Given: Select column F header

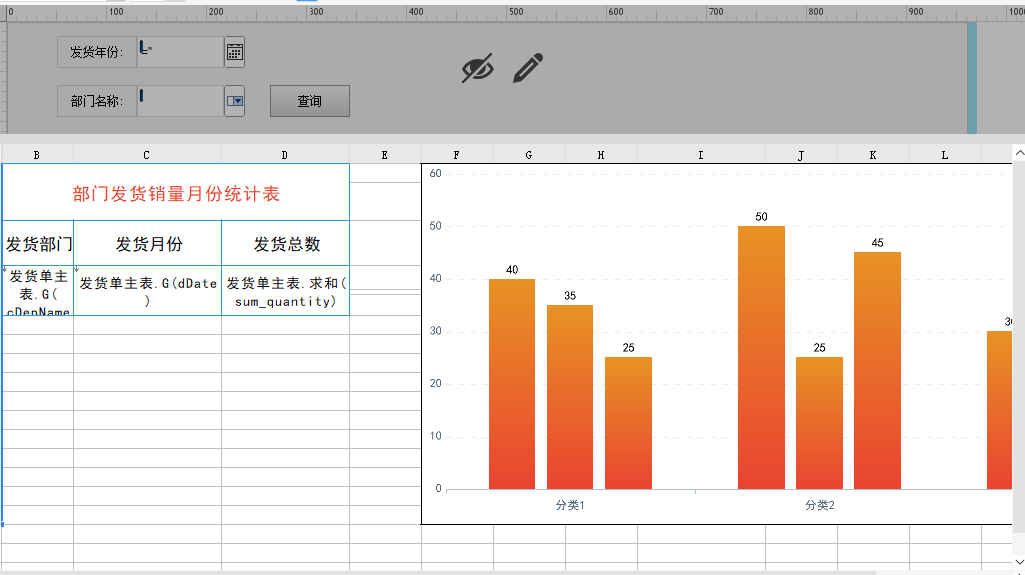Looking at the screenshot, I should point(456,155).
